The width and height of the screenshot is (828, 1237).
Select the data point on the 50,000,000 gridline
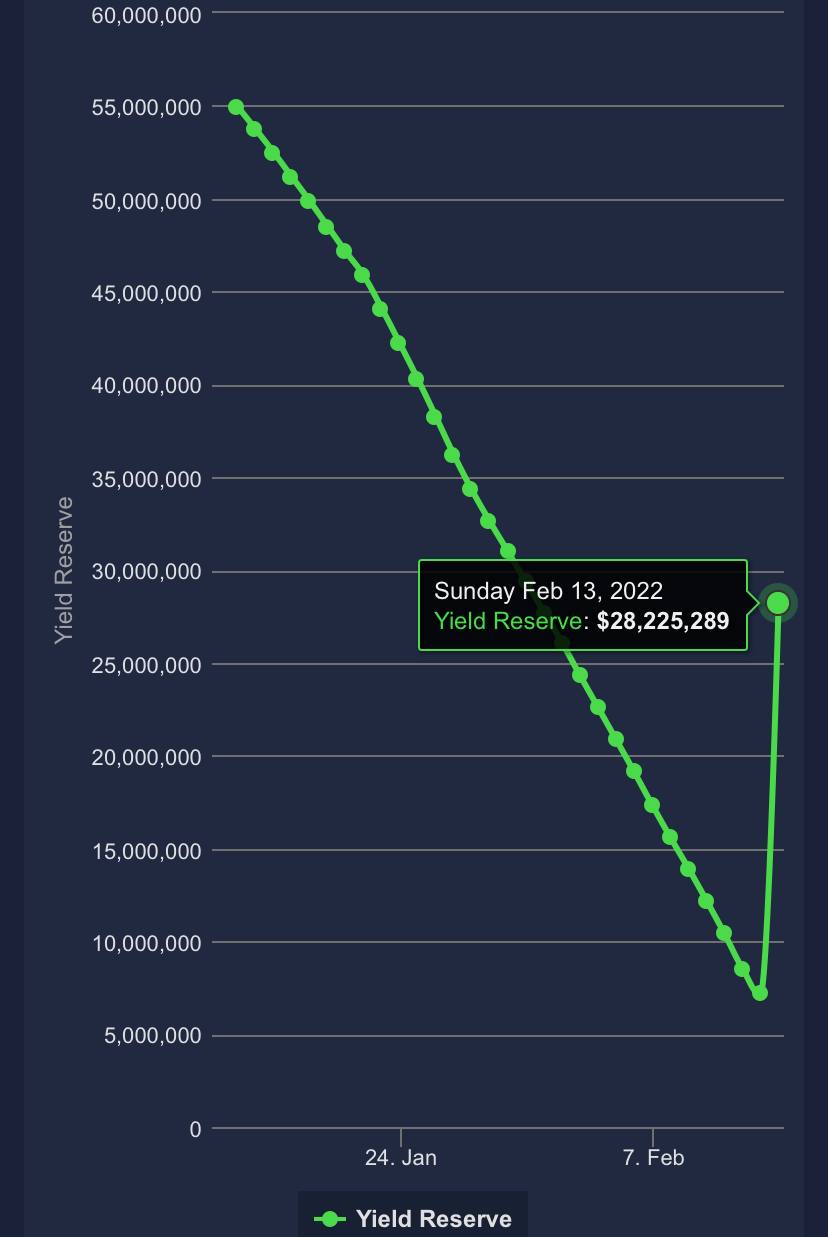coord(308,201)
